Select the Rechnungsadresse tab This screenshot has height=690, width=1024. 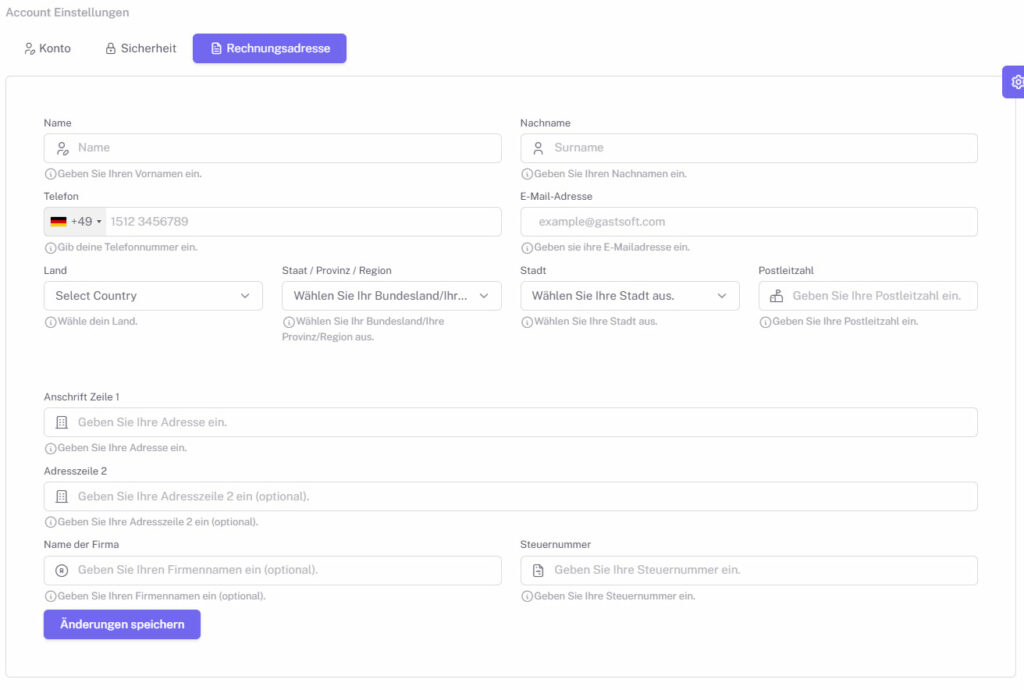pyautogui.click(x=269, y=48)
